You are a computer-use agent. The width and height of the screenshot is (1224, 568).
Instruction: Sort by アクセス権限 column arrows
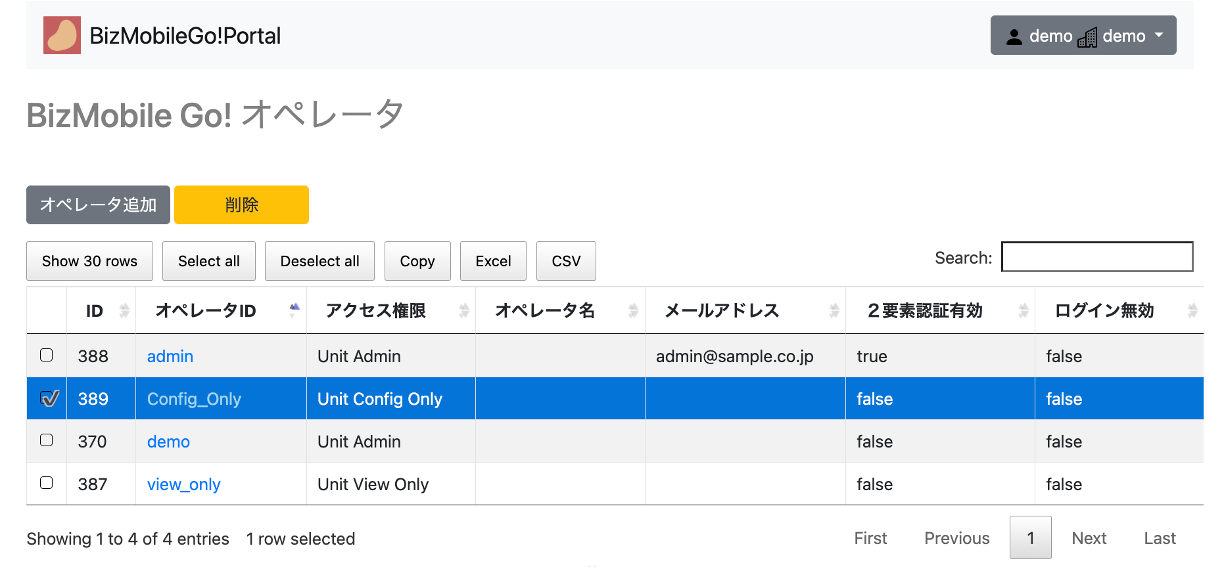pos(464,311)
